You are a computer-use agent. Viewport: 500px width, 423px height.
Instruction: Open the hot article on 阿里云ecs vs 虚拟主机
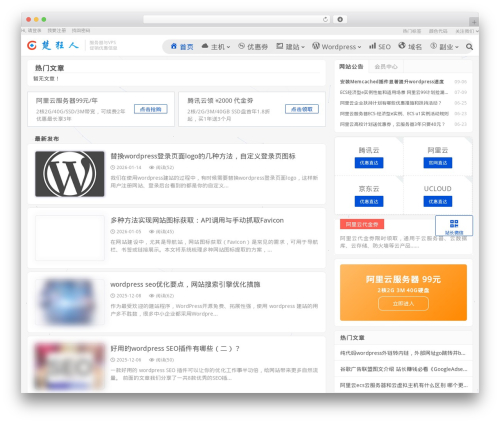pyautogui.click(x=404, y=385)
